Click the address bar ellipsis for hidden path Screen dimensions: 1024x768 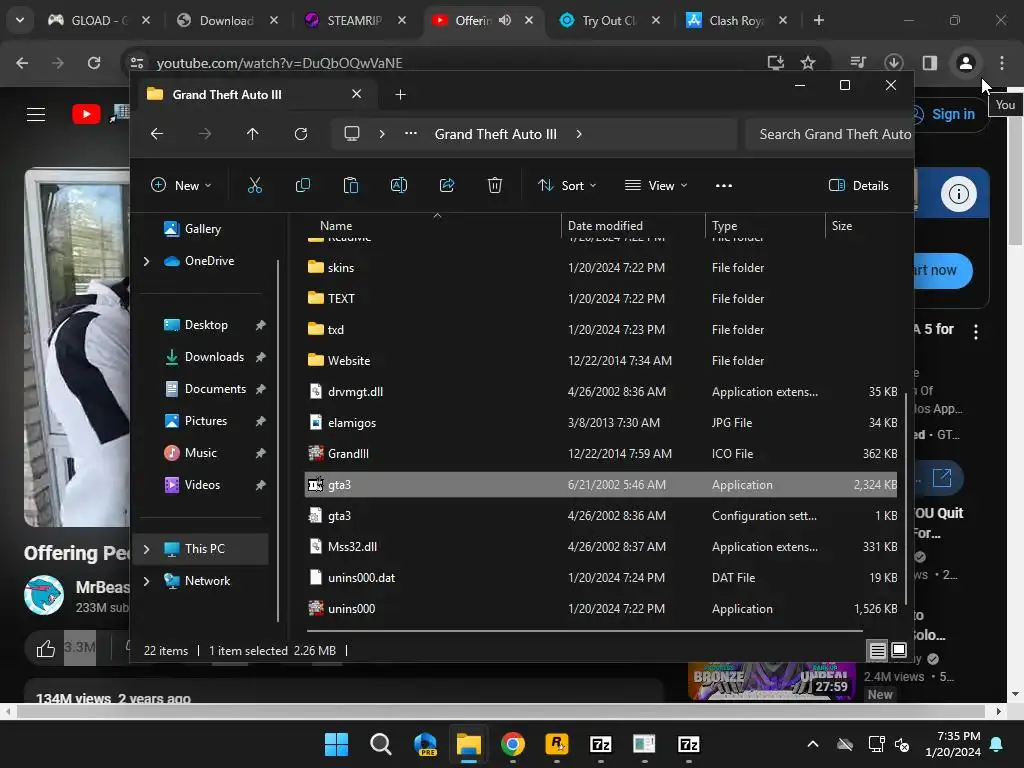(x=411, y=133)
